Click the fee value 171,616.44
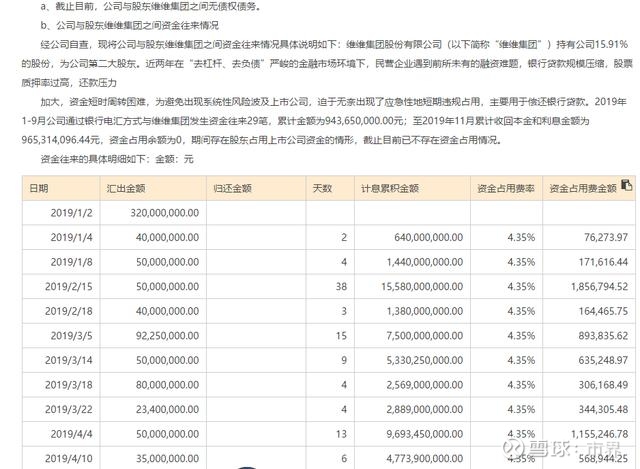The width and height of the screenshot is (640, 469). click(603, 262)
